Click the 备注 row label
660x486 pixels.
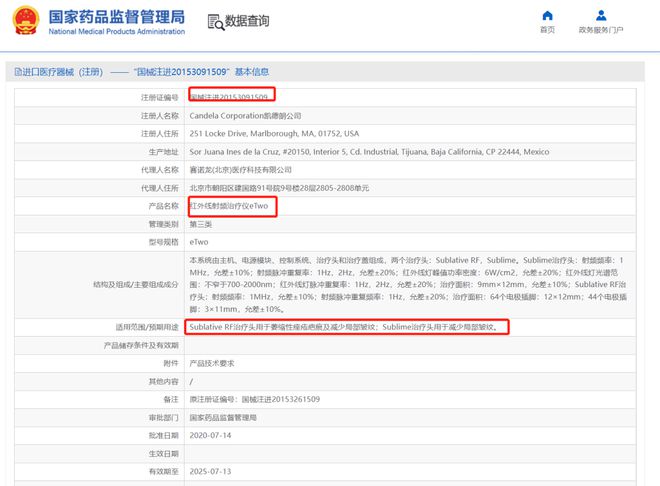pos(171,399)
